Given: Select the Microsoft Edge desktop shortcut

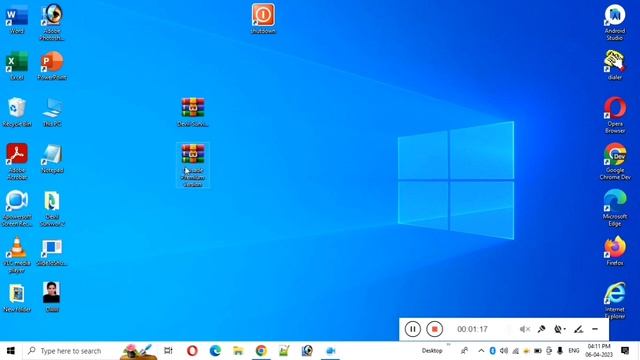Looking at the screenshot, I should tap(615, 208).
